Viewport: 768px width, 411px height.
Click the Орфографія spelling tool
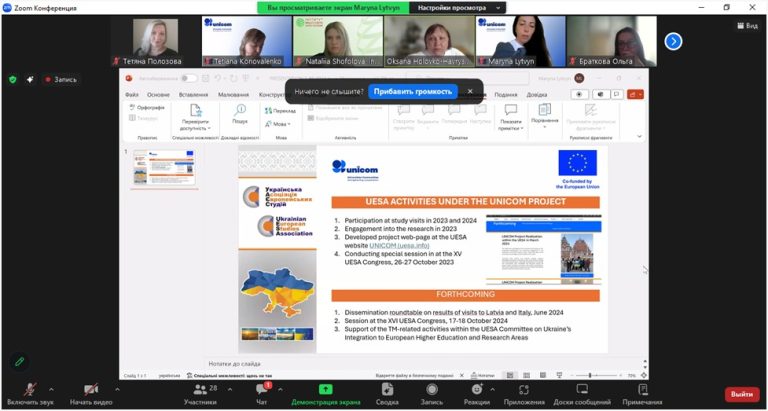coord(147,107)
